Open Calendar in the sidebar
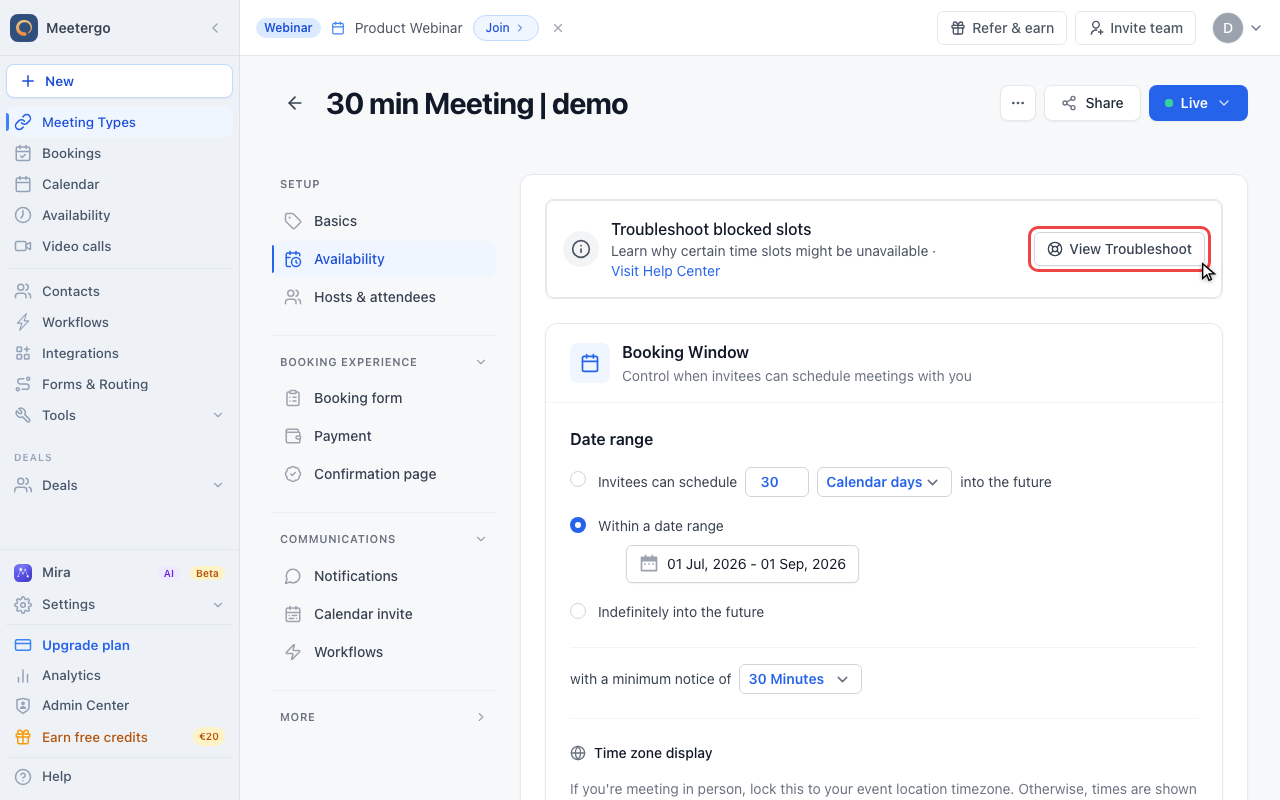Image resolution: width=1280 pixels, height=800 pixels. coord(120,184)
